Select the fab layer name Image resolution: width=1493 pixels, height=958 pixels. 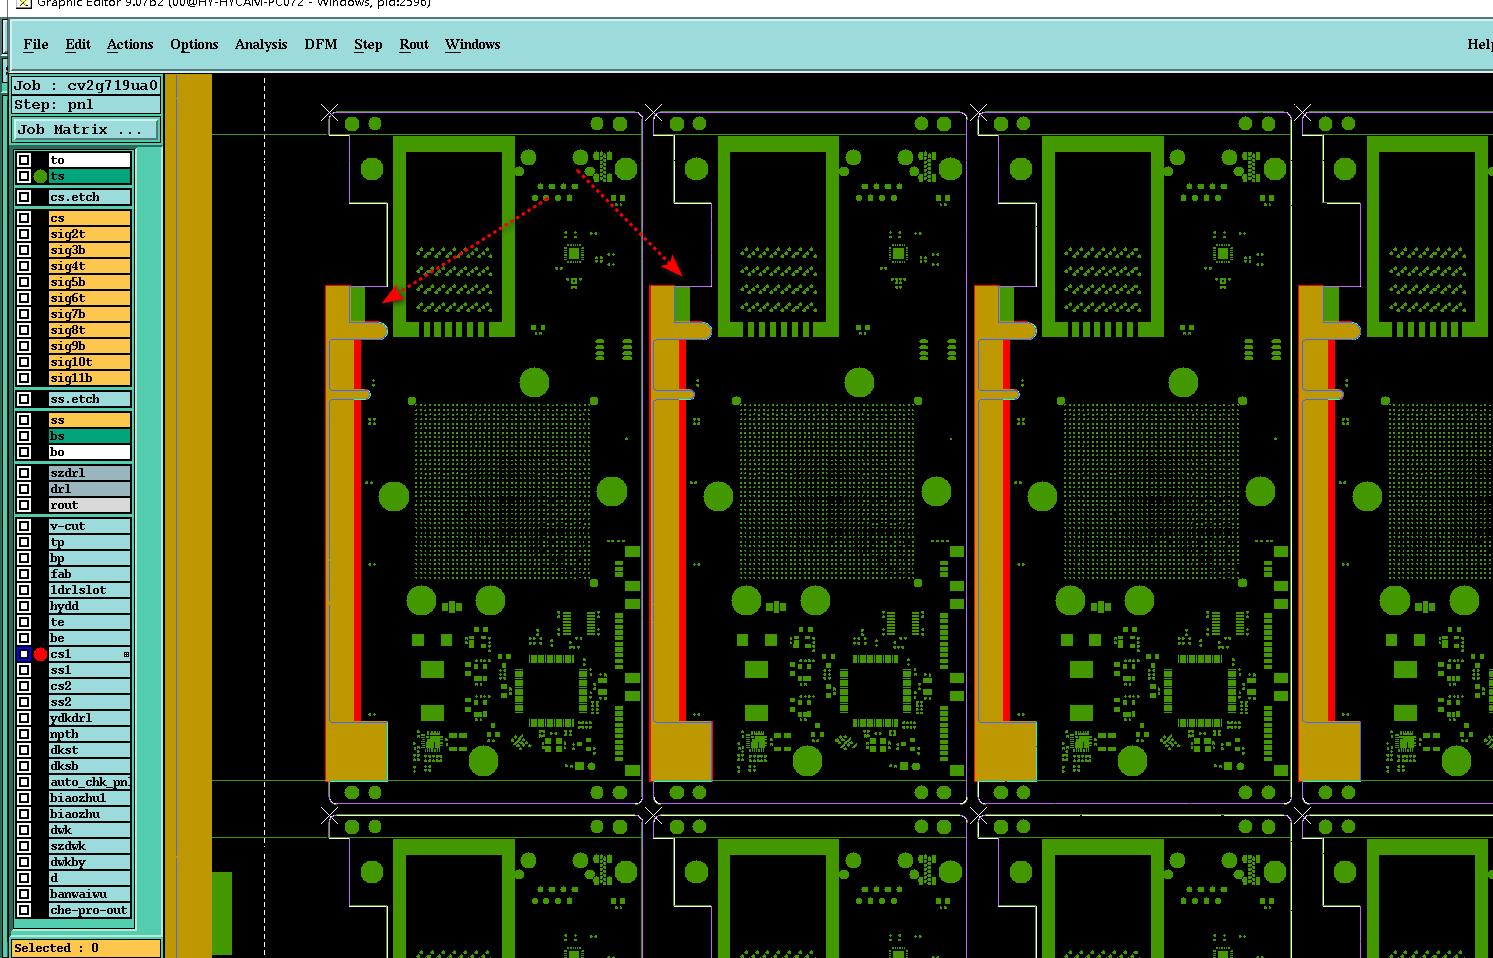pyautogui.click(x=89, y=574)
